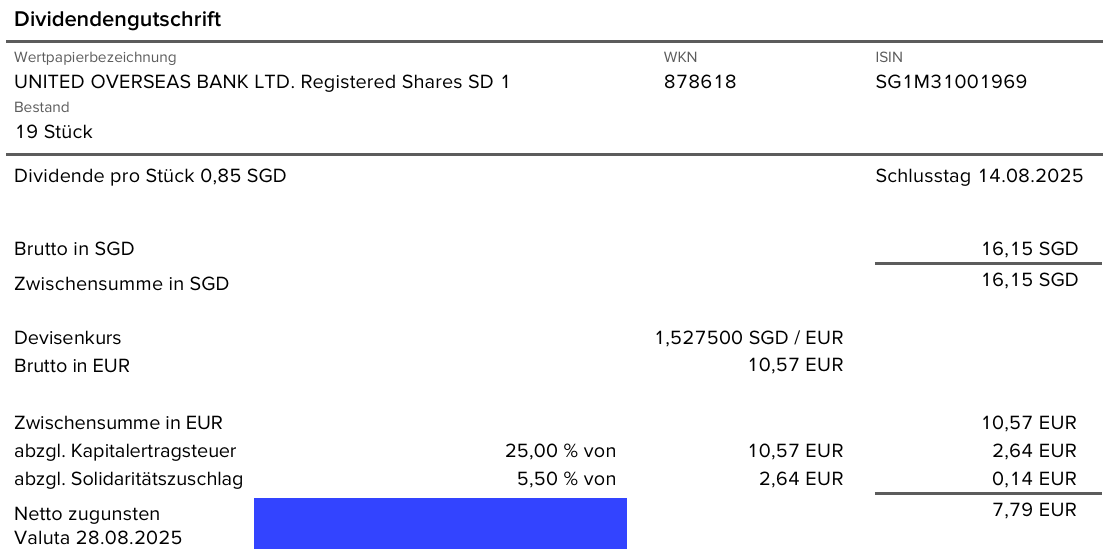
Task: Click the abzgl. Solidaritätszuschlag label
Action: pyautogui.click(x=128, y=479)
